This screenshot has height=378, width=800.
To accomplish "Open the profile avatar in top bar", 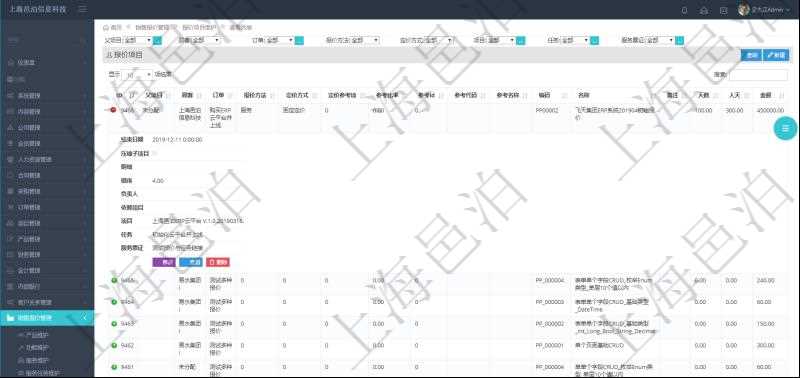I will coord(744,10).
